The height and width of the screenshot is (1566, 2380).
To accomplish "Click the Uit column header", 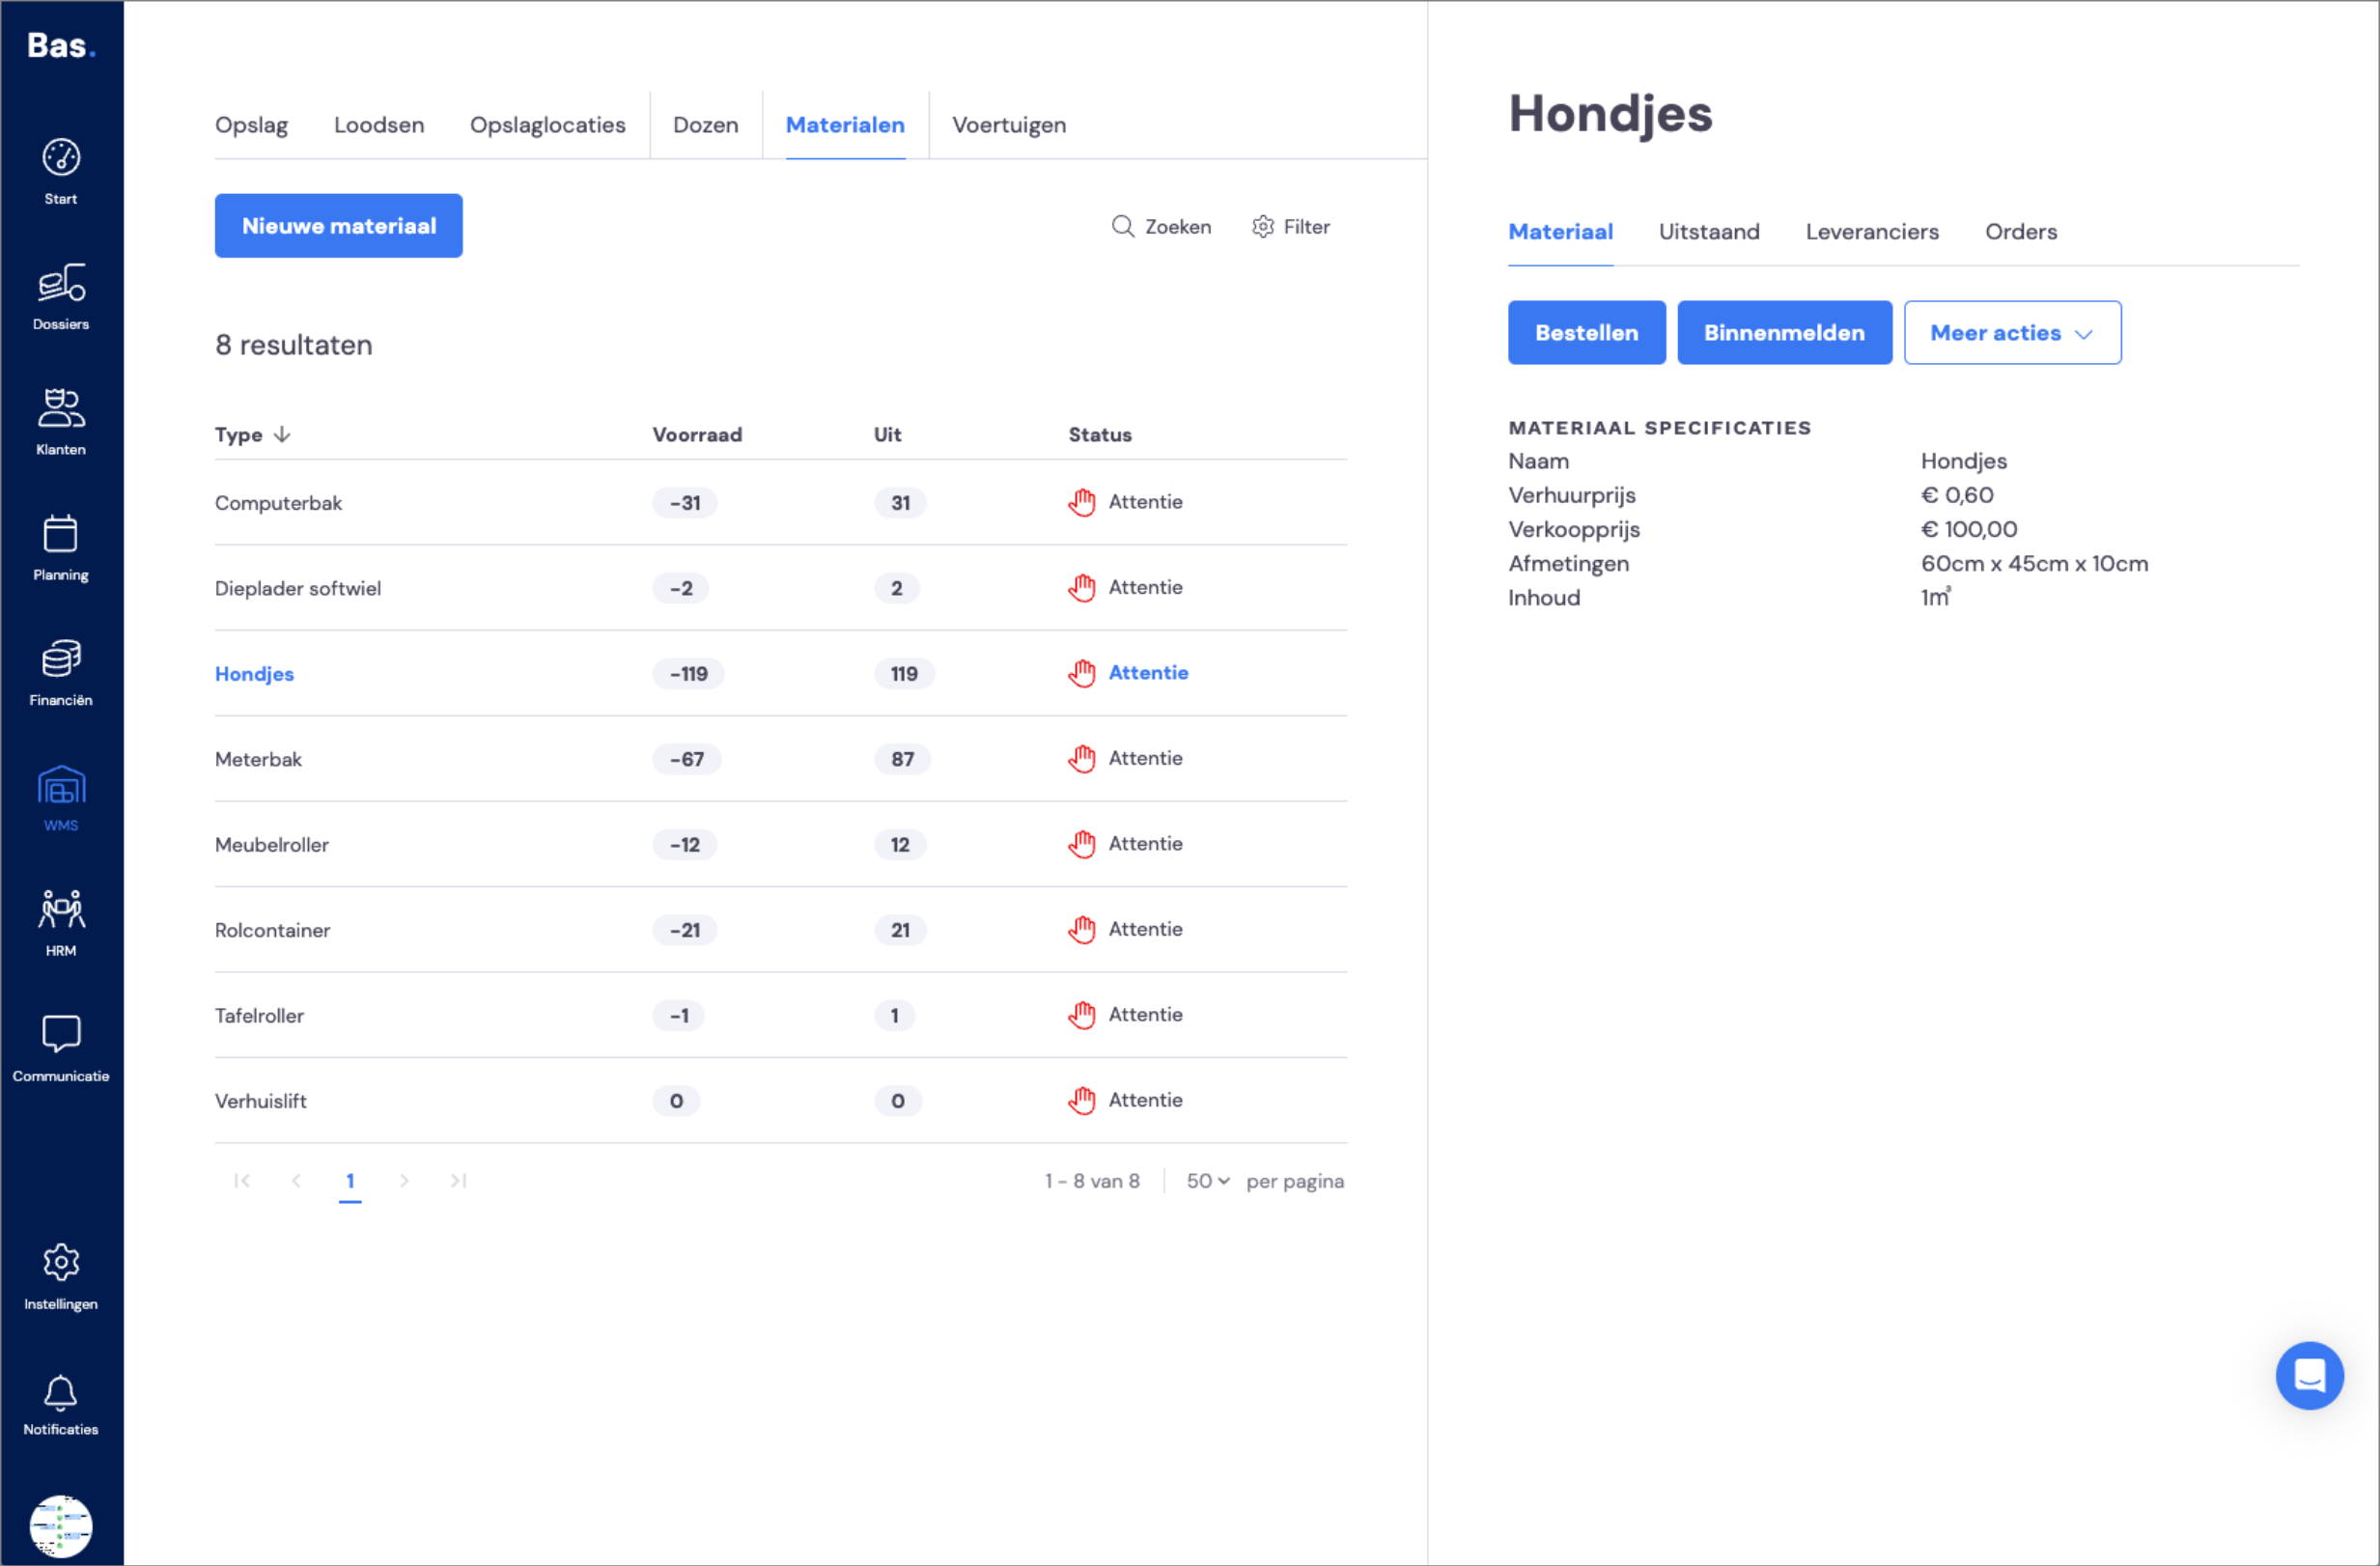I will (887, 434).
